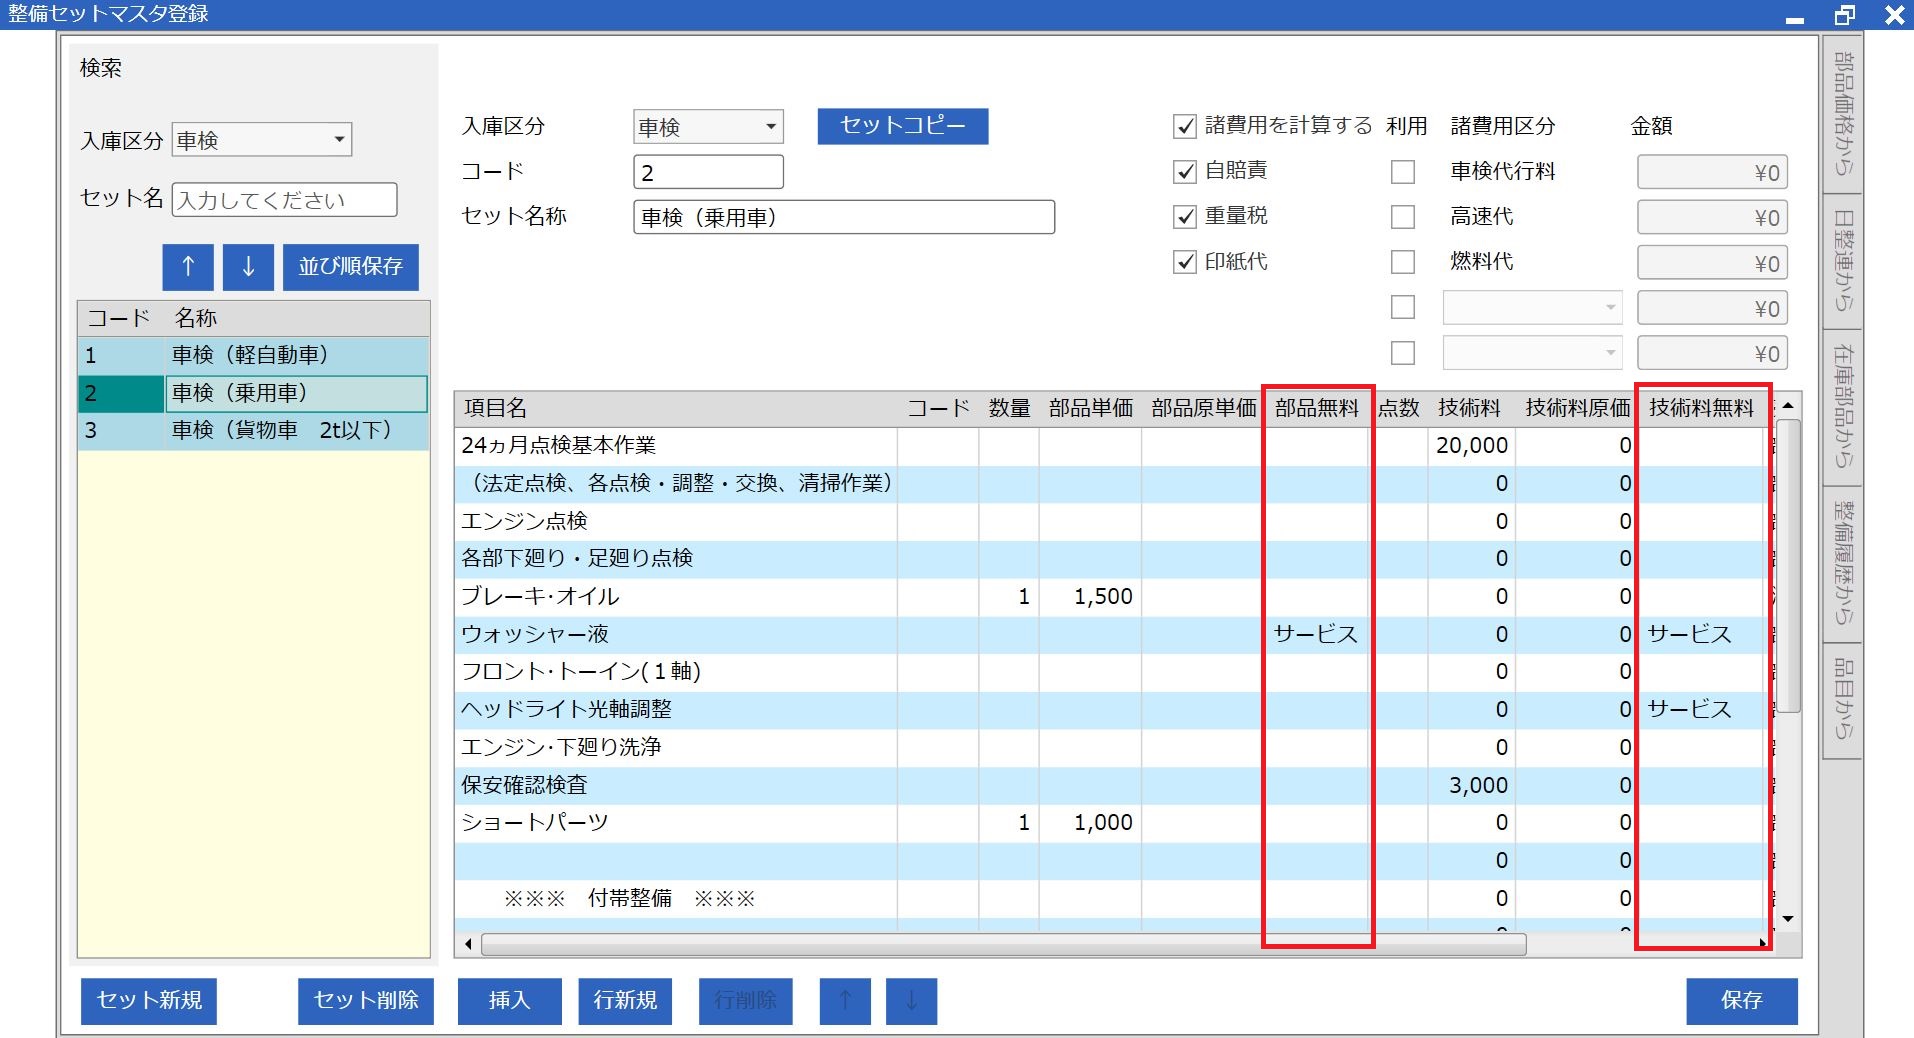Viewport: 1914px width, 1038px height.
Task: Click the down arrow button above the set list
Action: click(248, 267)
